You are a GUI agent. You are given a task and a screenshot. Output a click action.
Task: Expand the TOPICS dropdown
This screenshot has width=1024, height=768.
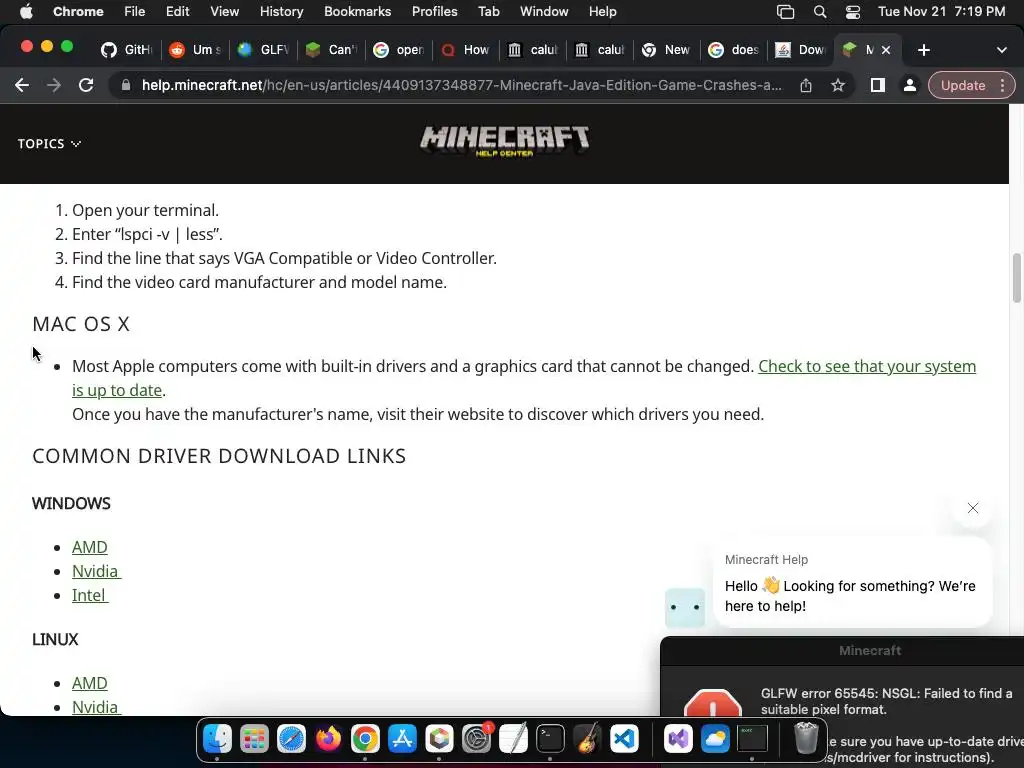point(49,144)
